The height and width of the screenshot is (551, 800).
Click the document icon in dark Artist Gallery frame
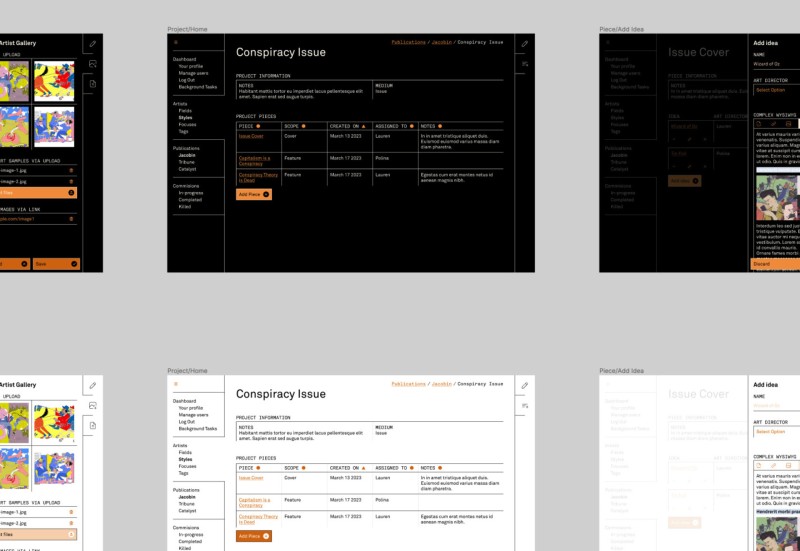pos(93,84)
